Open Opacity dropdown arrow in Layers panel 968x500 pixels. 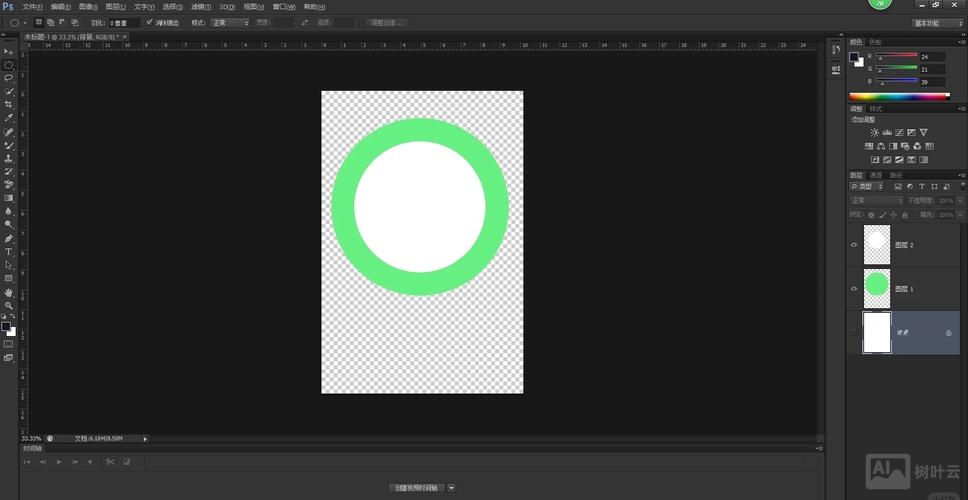coord(960,201)
